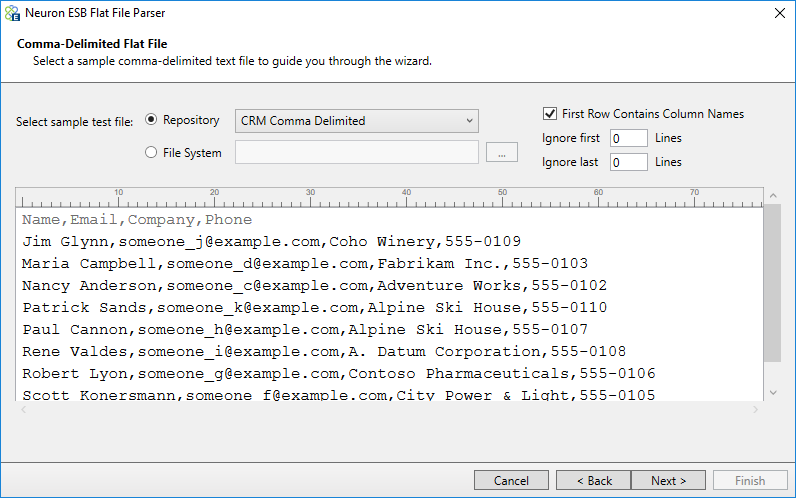
Task: Close the Flat File Parser window
Action: (x=780, y=13)
